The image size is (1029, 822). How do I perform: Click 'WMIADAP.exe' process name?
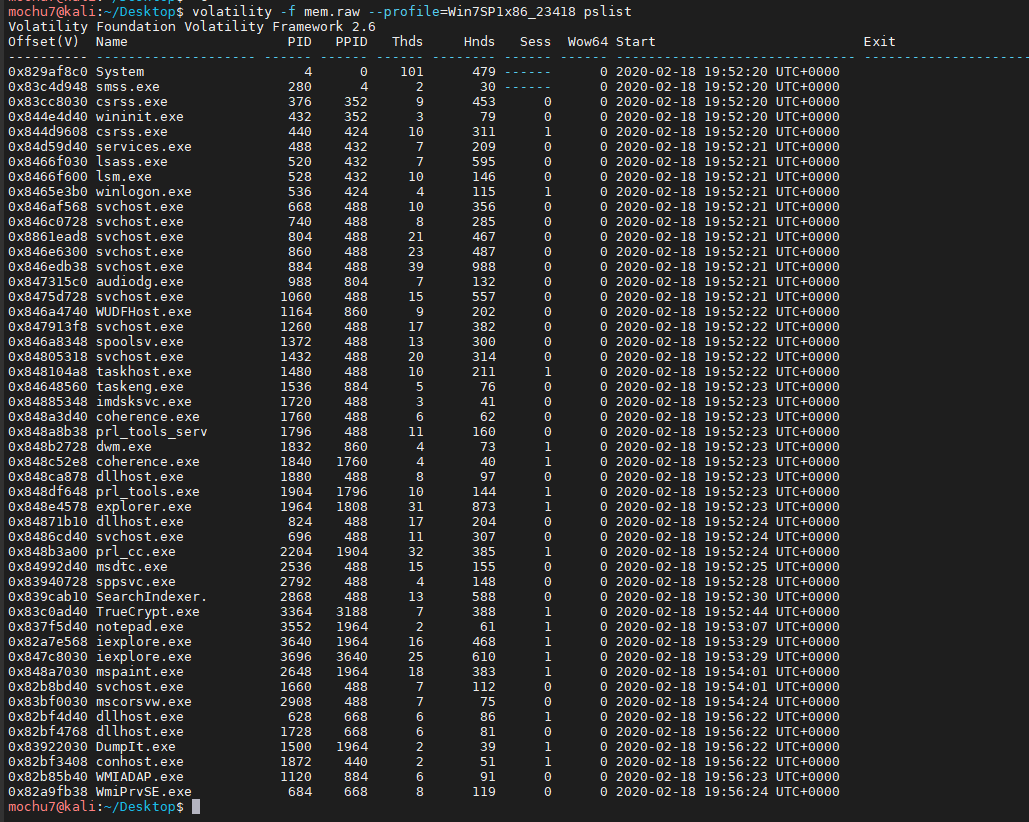140,777
